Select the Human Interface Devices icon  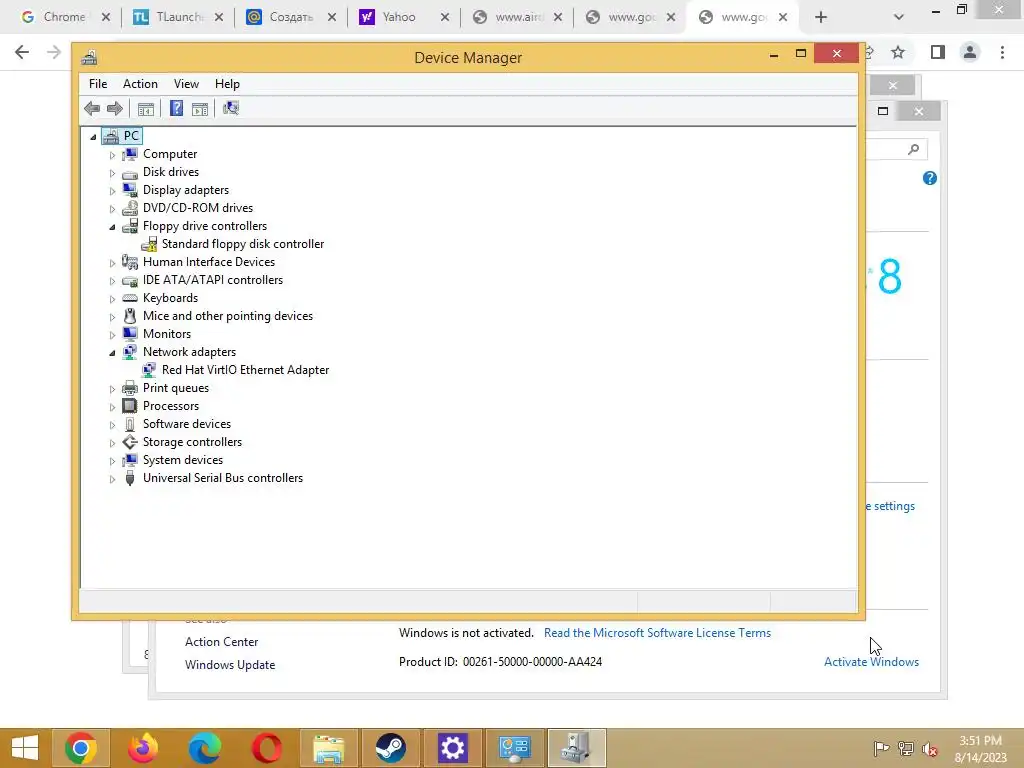130,262
